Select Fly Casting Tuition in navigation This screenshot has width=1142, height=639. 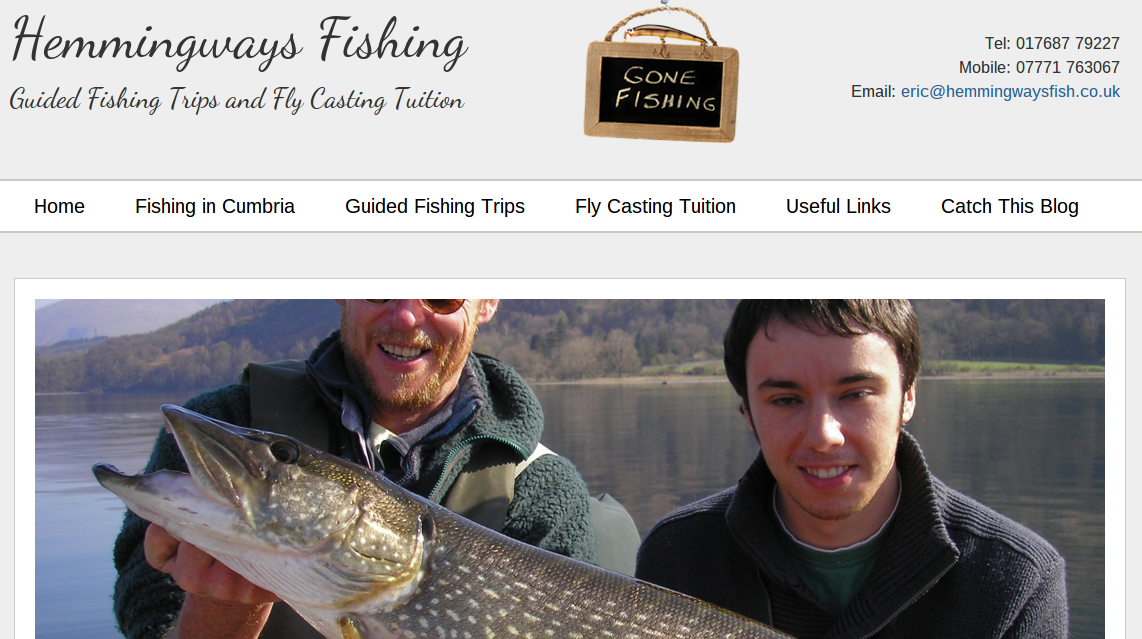coord(655,207)
